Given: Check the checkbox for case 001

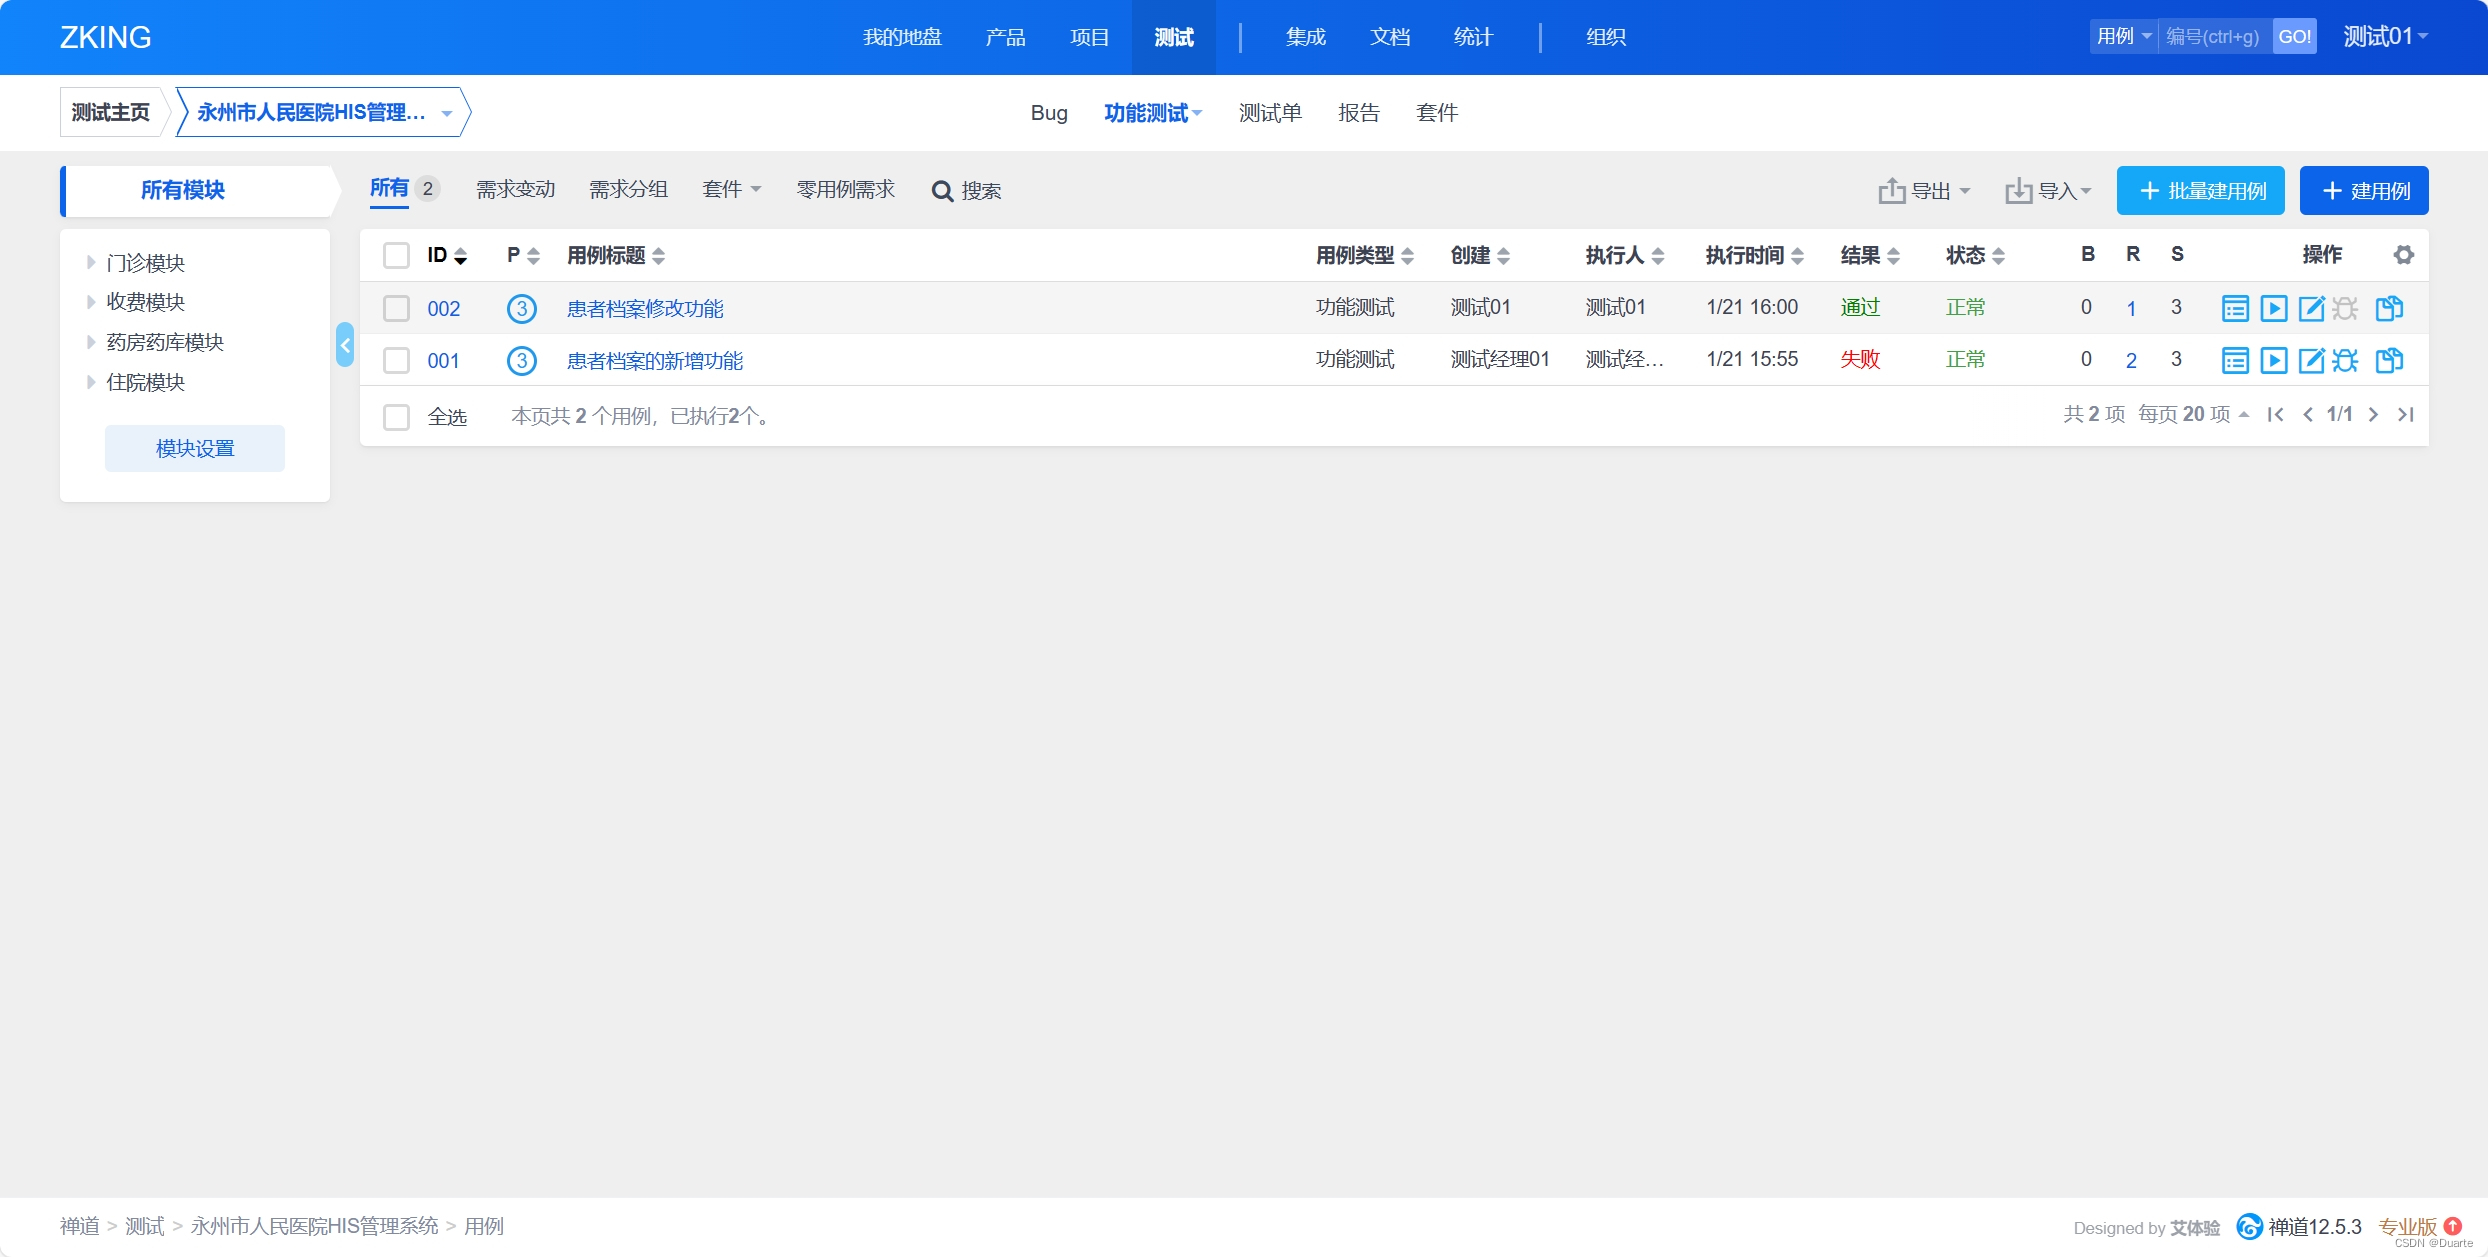Looking at the screenshot, I should pos(396,360).
